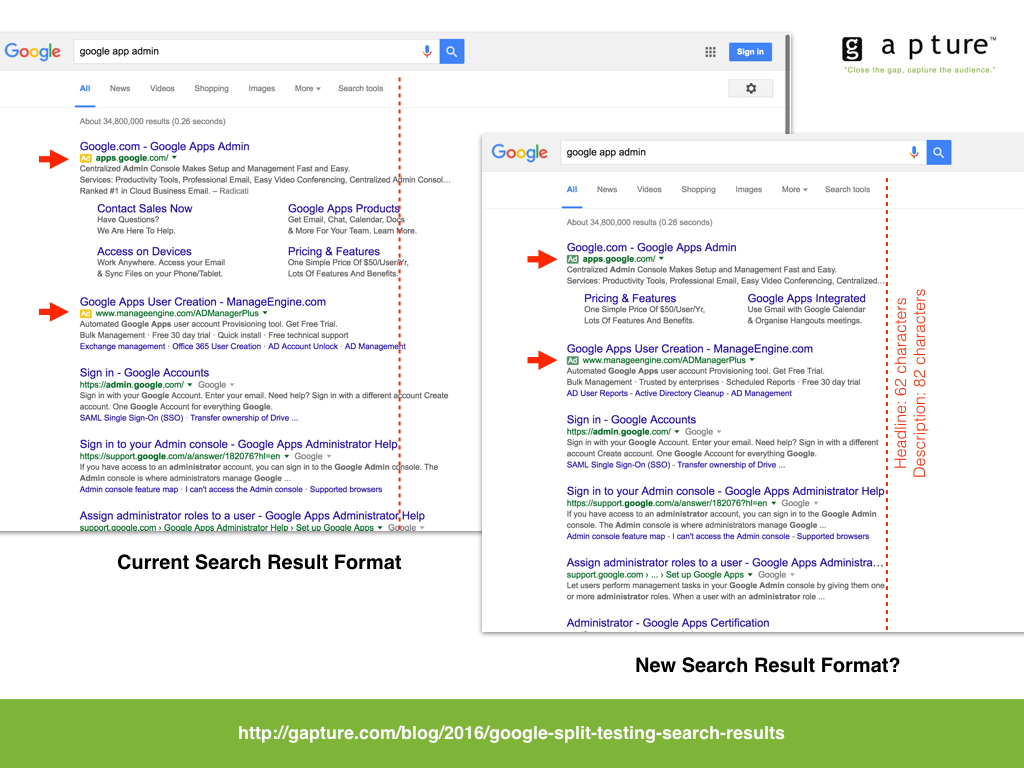Open Assign administrator roles result in left window

point(252,516)
